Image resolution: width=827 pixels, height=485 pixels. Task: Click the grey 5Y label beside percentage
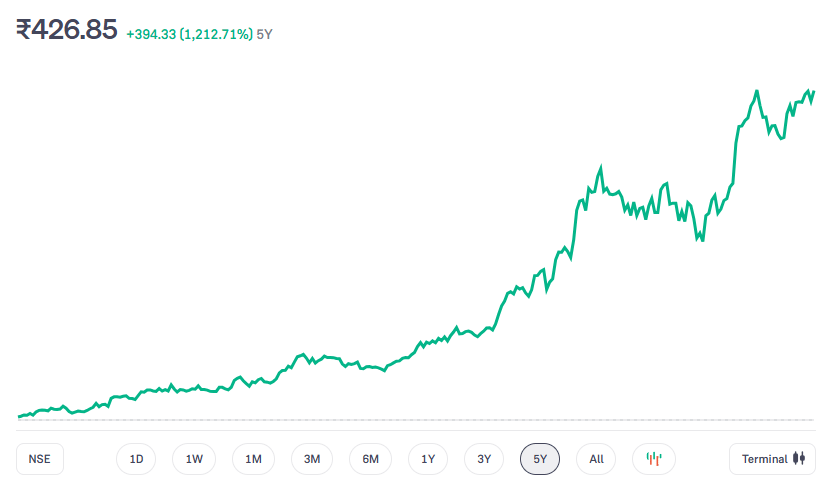(x=265, y=34)
